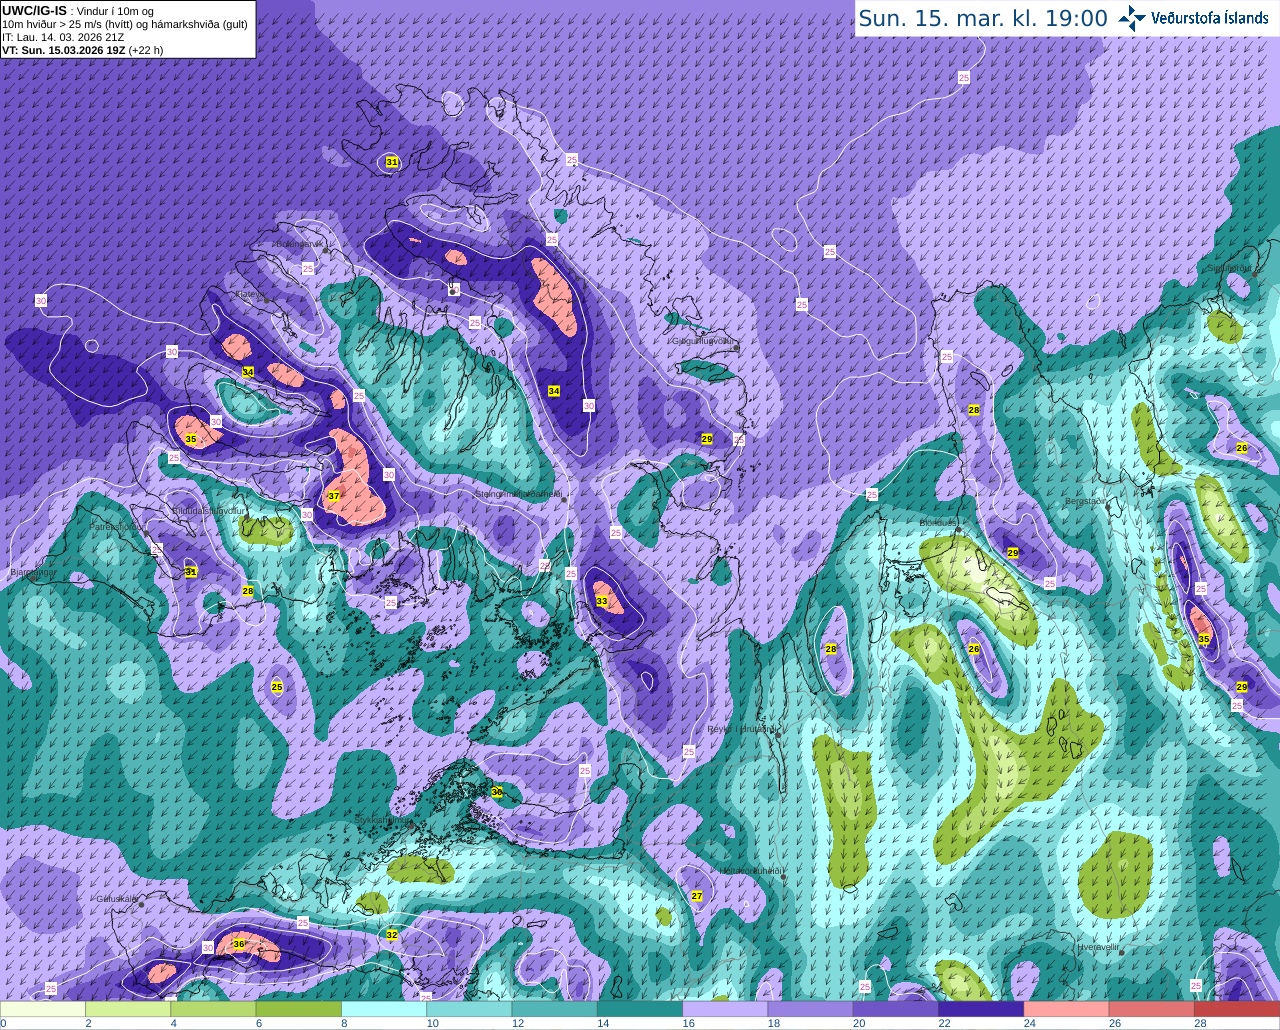Screen dimensions: 1280x1030
Task: Click the 16–18 m/s lavender legend swatch
Action: 725,1009
